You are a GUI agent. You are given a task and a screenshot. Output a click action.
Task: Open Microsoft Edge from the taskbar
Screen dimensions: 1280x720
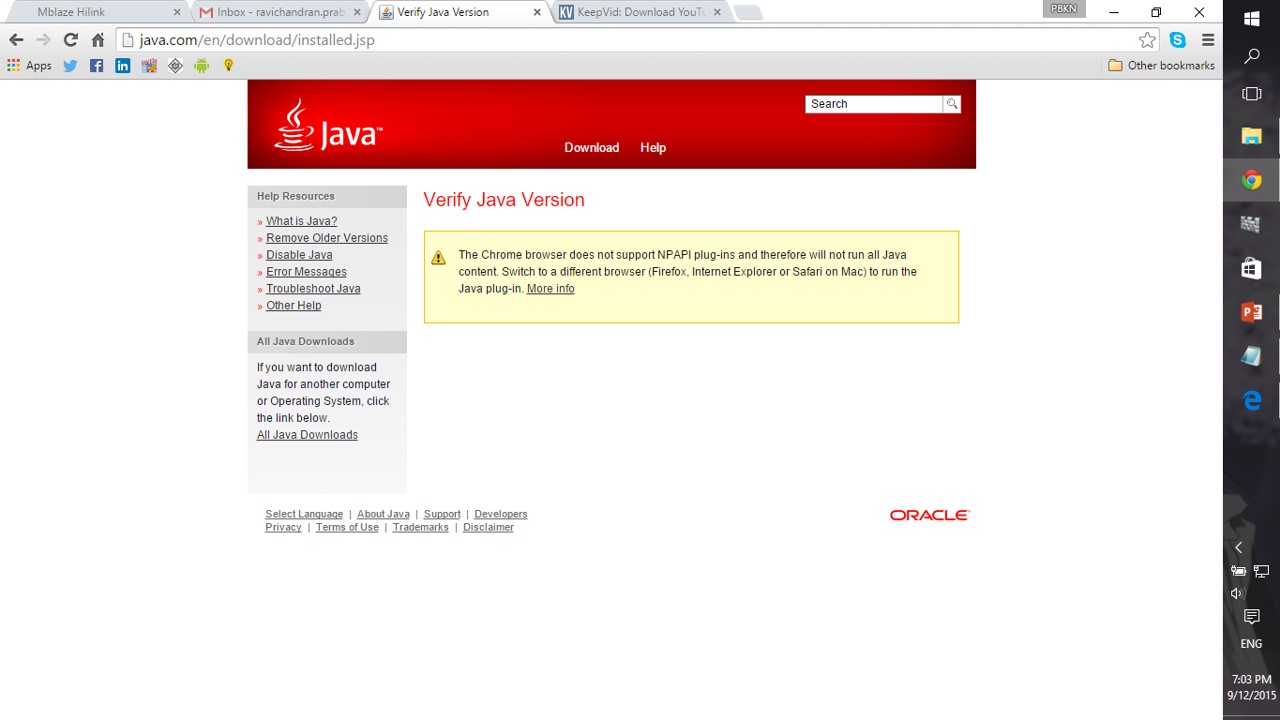1251,400
